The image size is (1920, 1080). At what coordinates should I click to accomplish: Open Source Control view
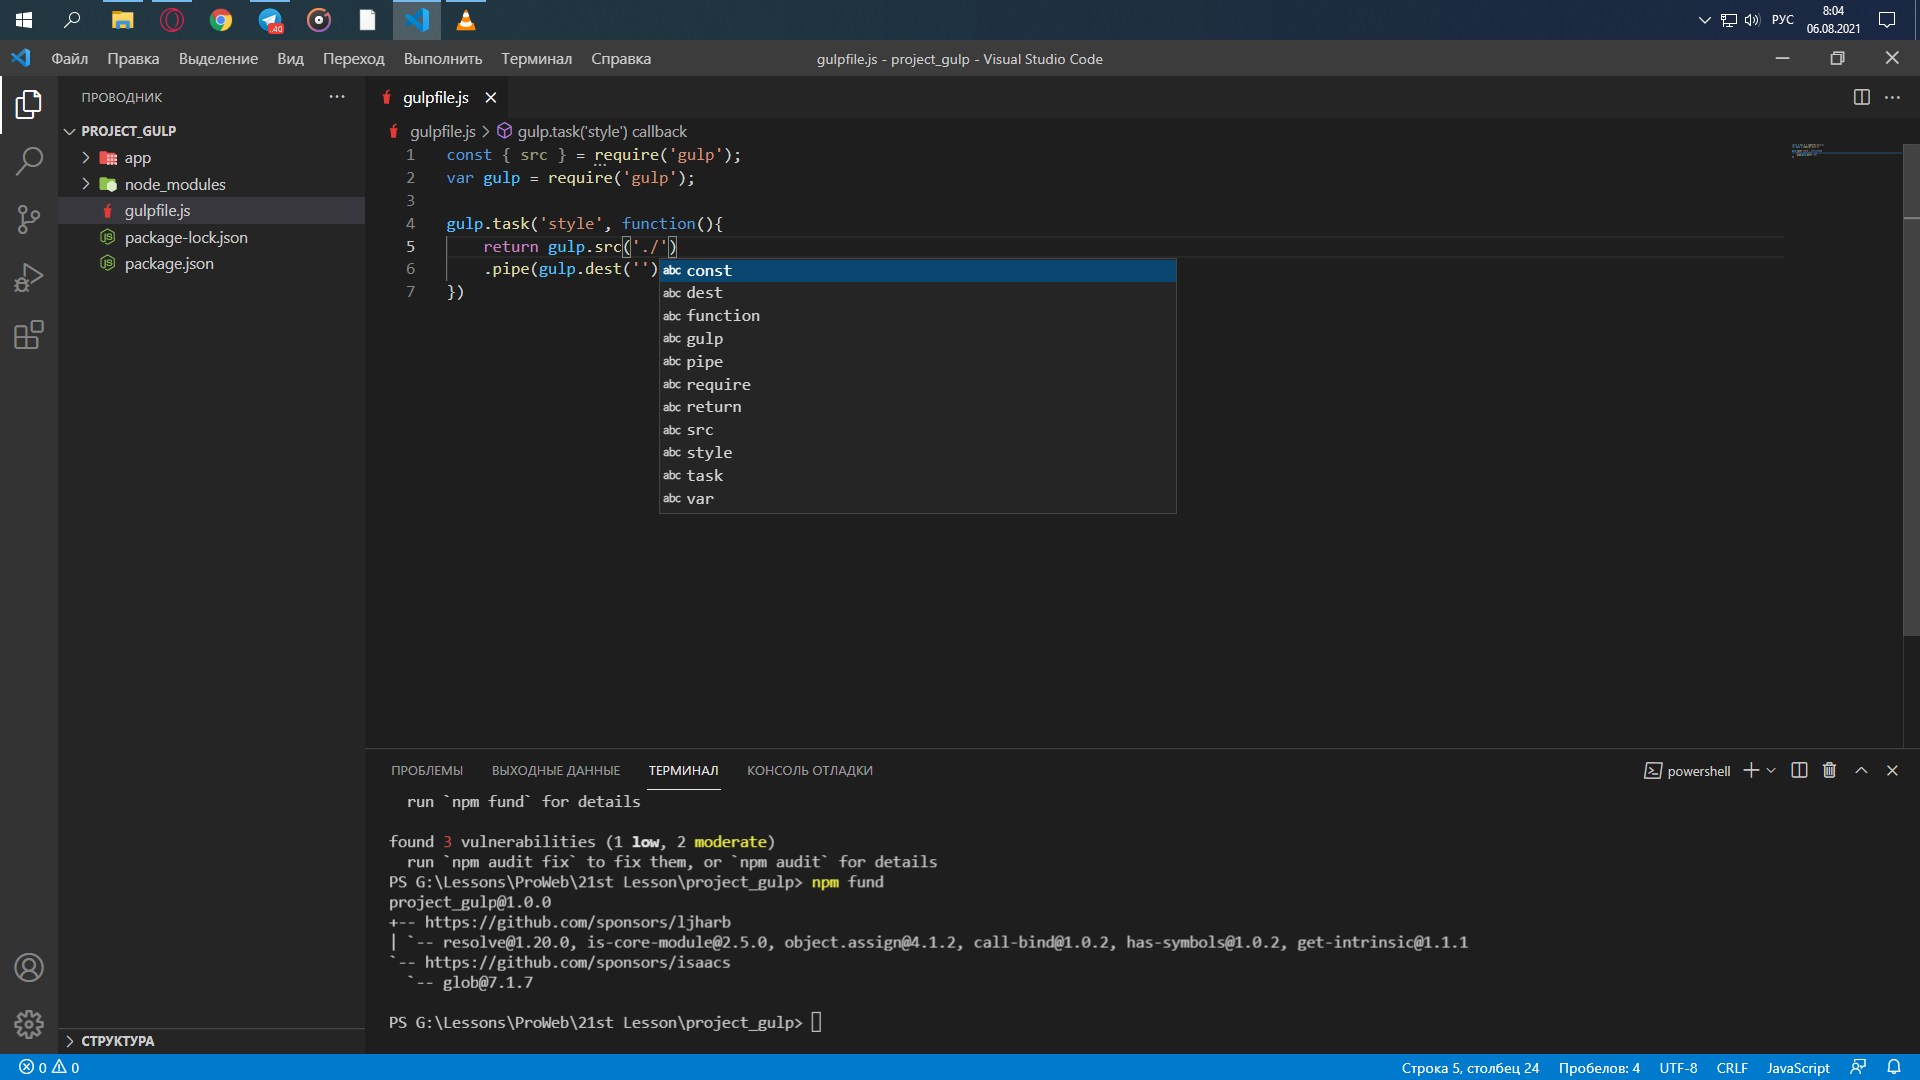click(29, 219)
